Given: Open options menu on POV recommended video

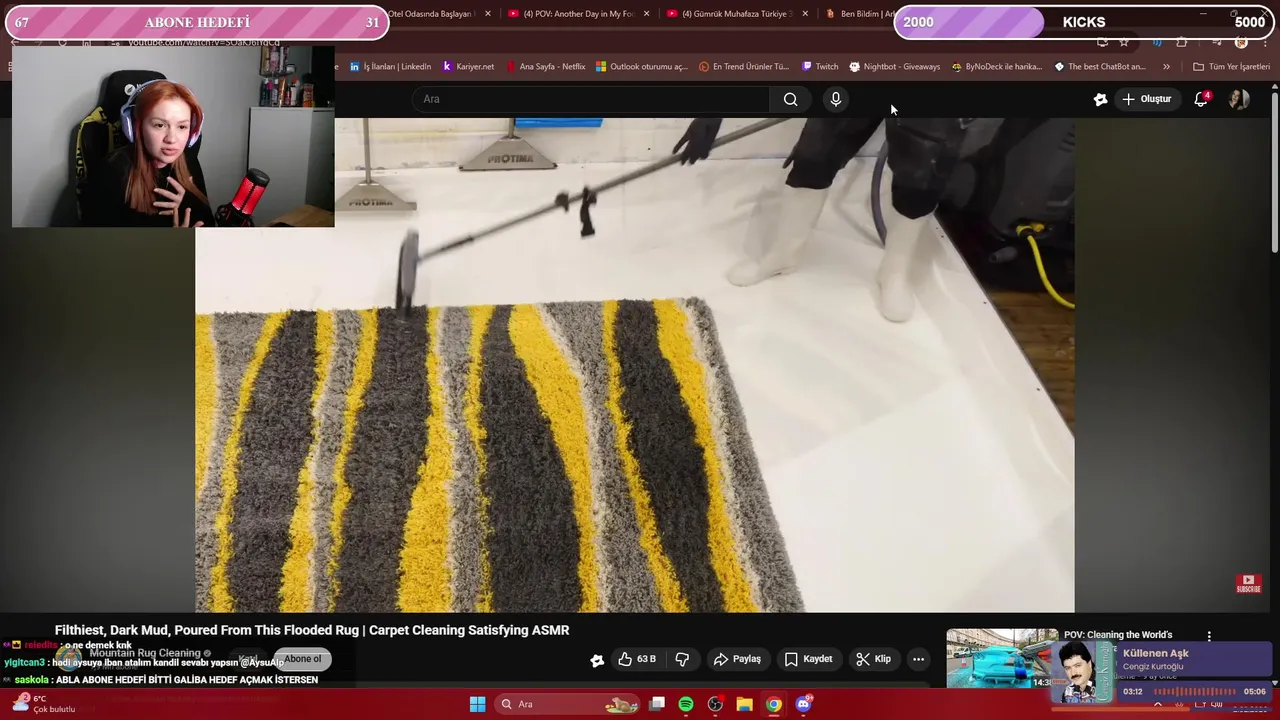Looking at the screenshot, I should [x=1209, y=636].
